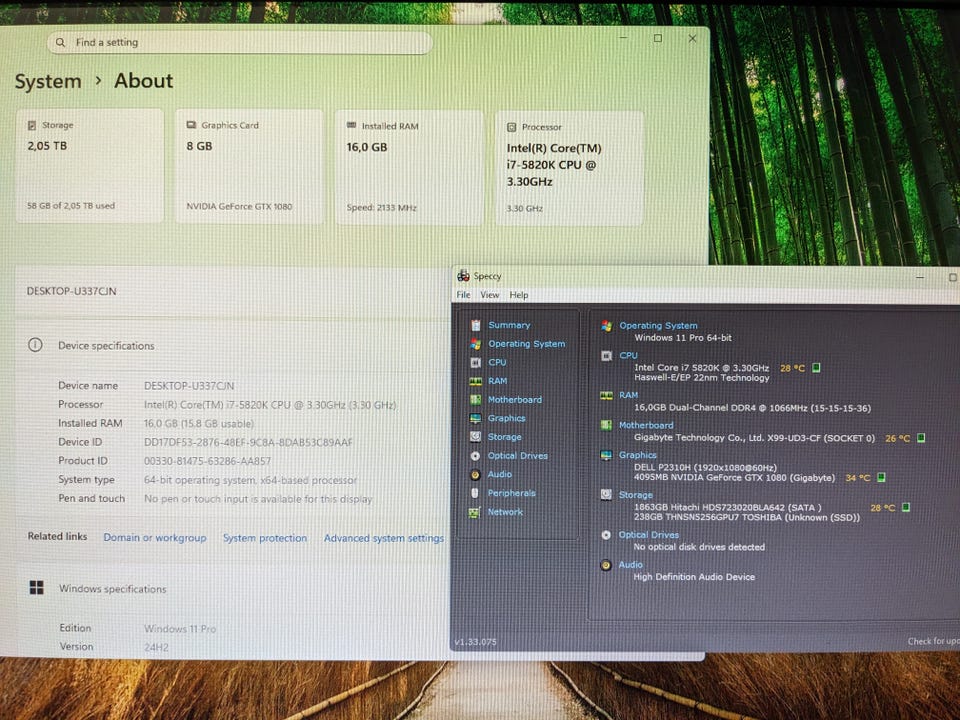Open the File menu in Speccy
The image size is (960, 720).
click(463, 295)
